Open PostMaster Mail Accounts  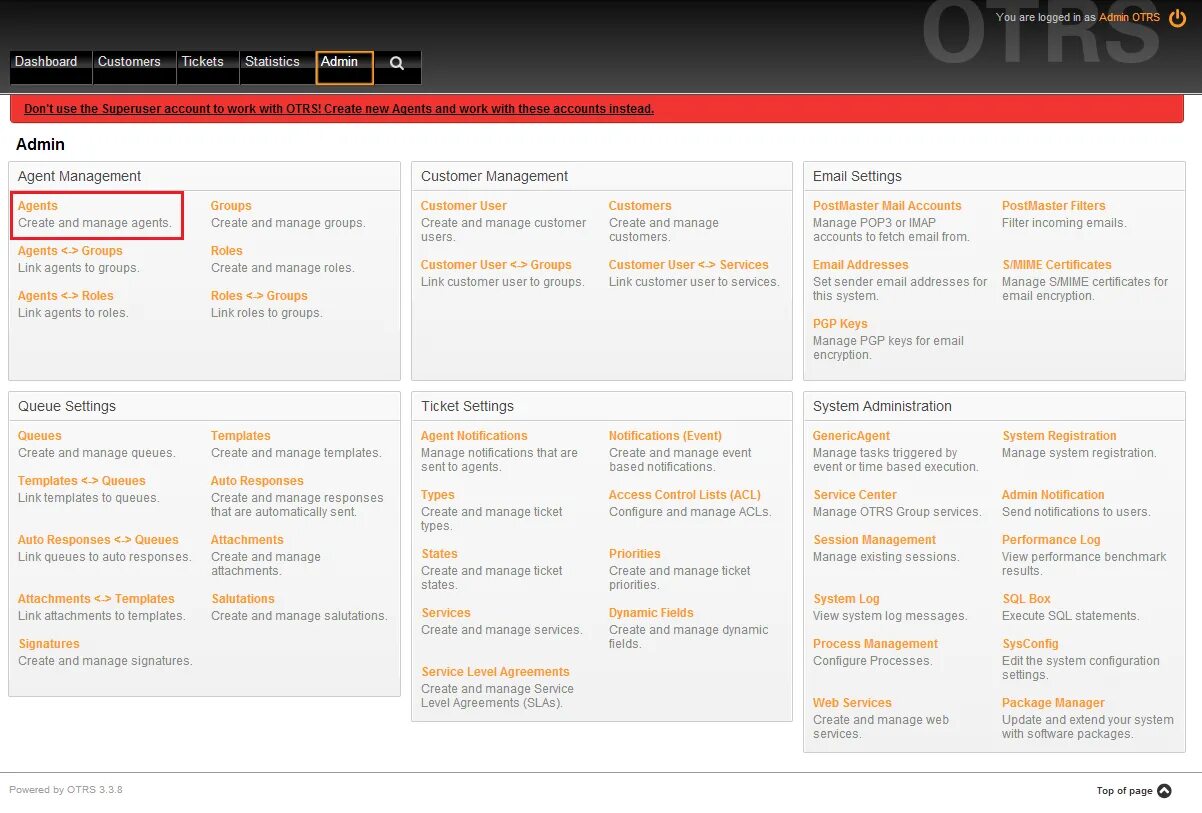[887, 206]
